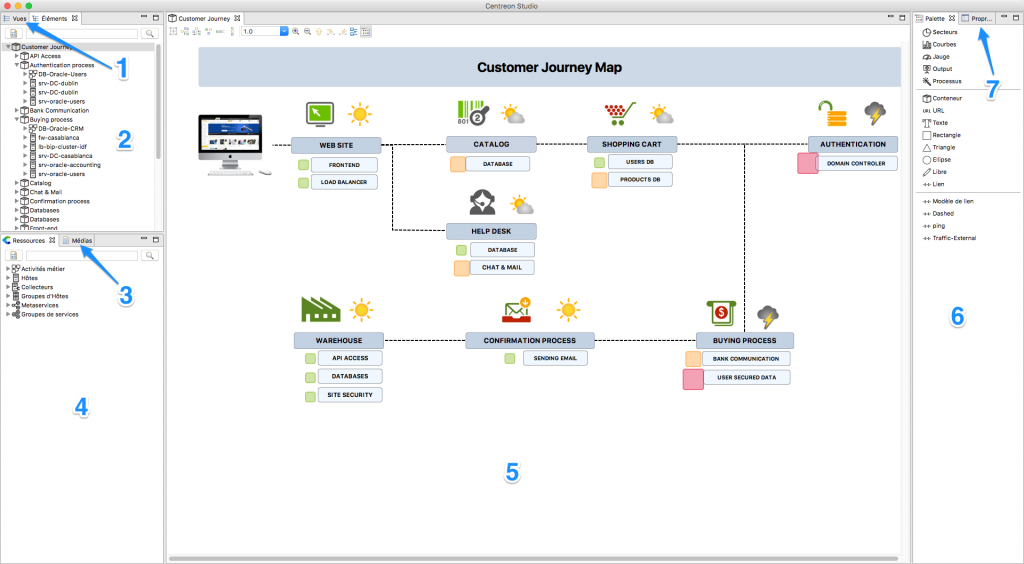Screen dimensions: 1024x564
Task: Expand the Hôtes resource node
Action: pyautogui.click(x=8, y=278)
